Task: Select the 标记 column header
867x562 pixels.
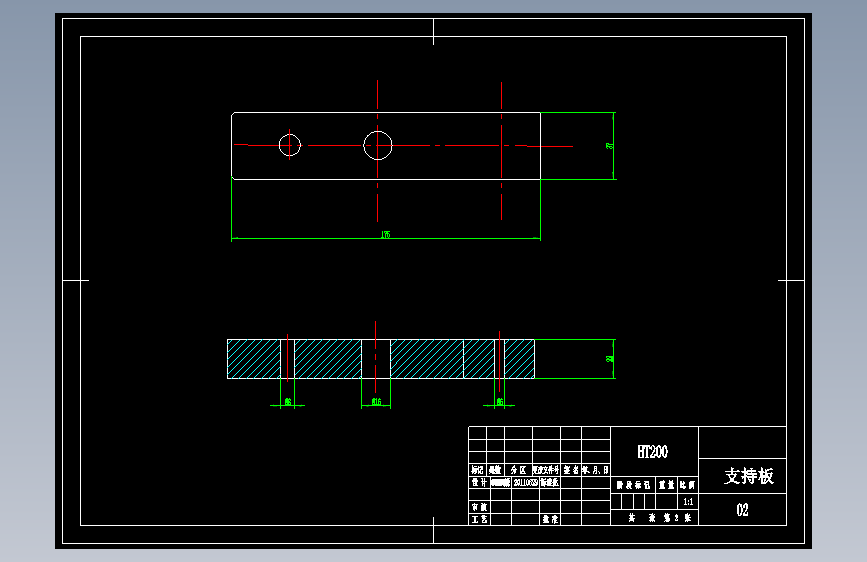Action: pyautogui.click(x=477, y=470)
